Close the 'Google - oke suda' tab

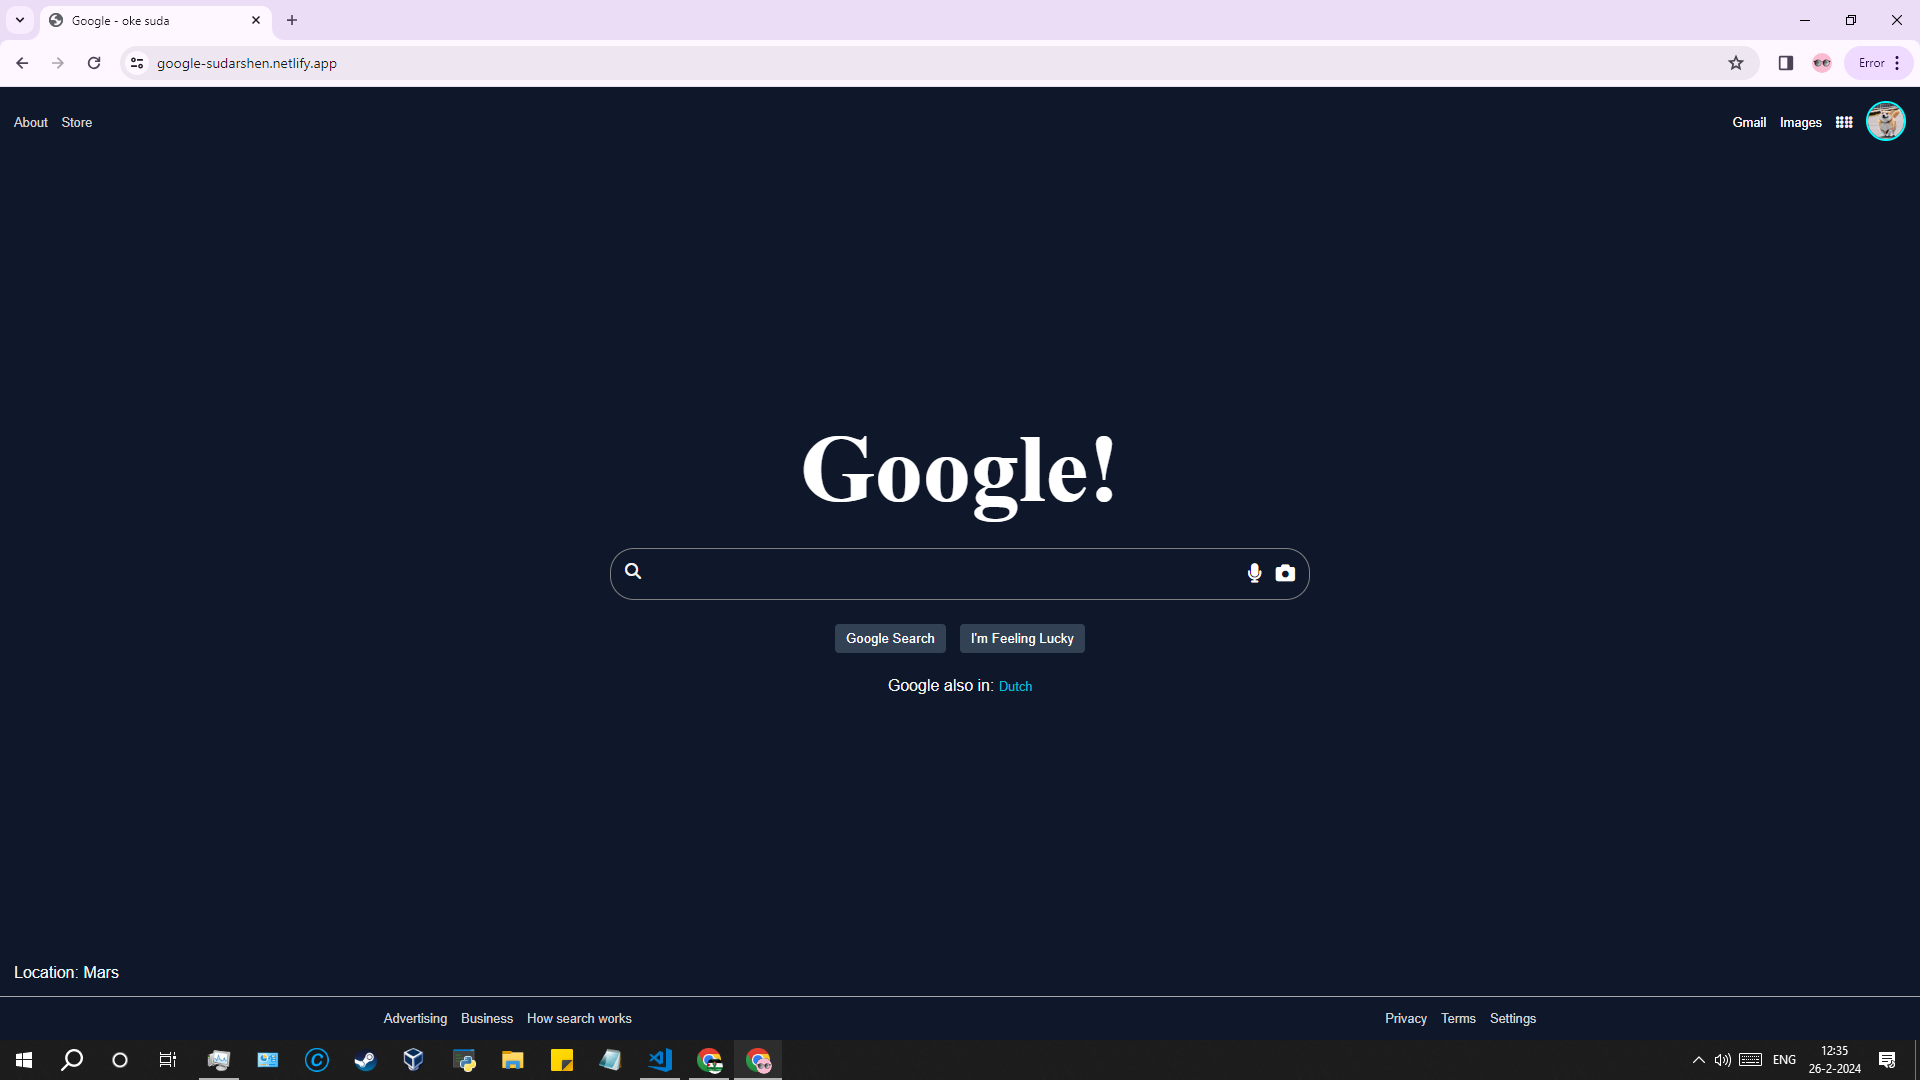tap(256, 20)
